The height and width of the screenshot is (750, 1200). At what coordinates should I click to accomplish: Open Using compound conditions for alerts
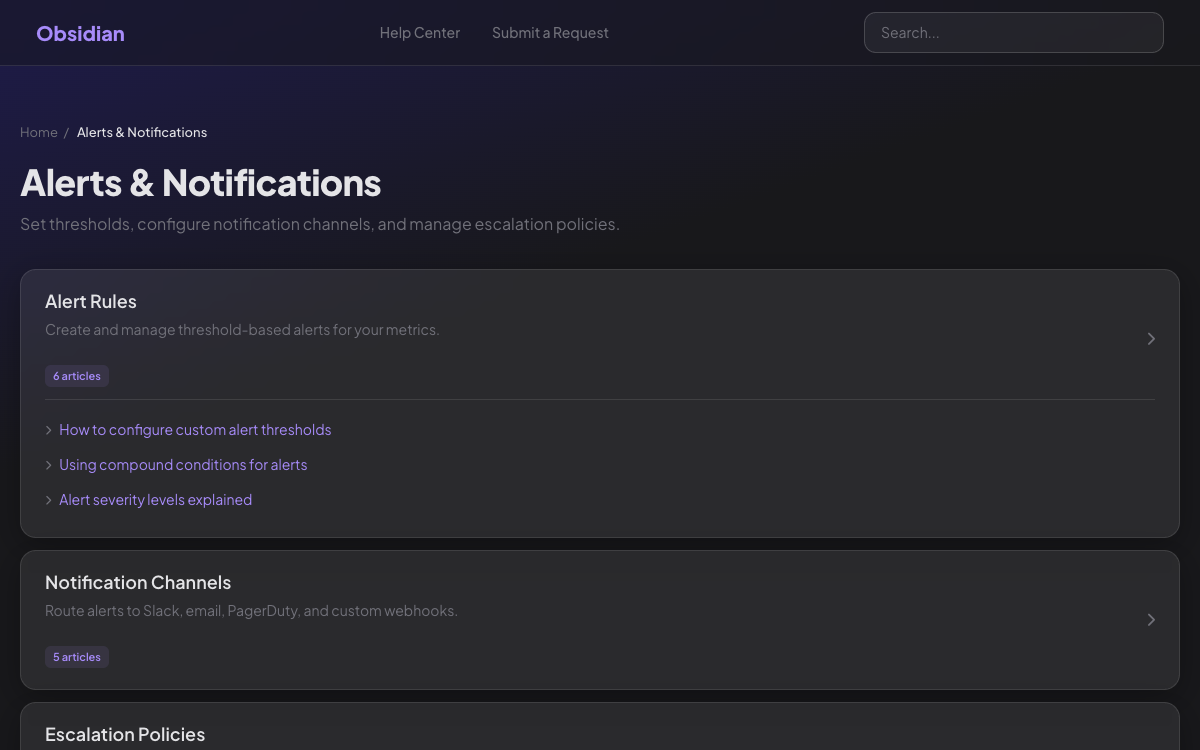tap(183, 465)
